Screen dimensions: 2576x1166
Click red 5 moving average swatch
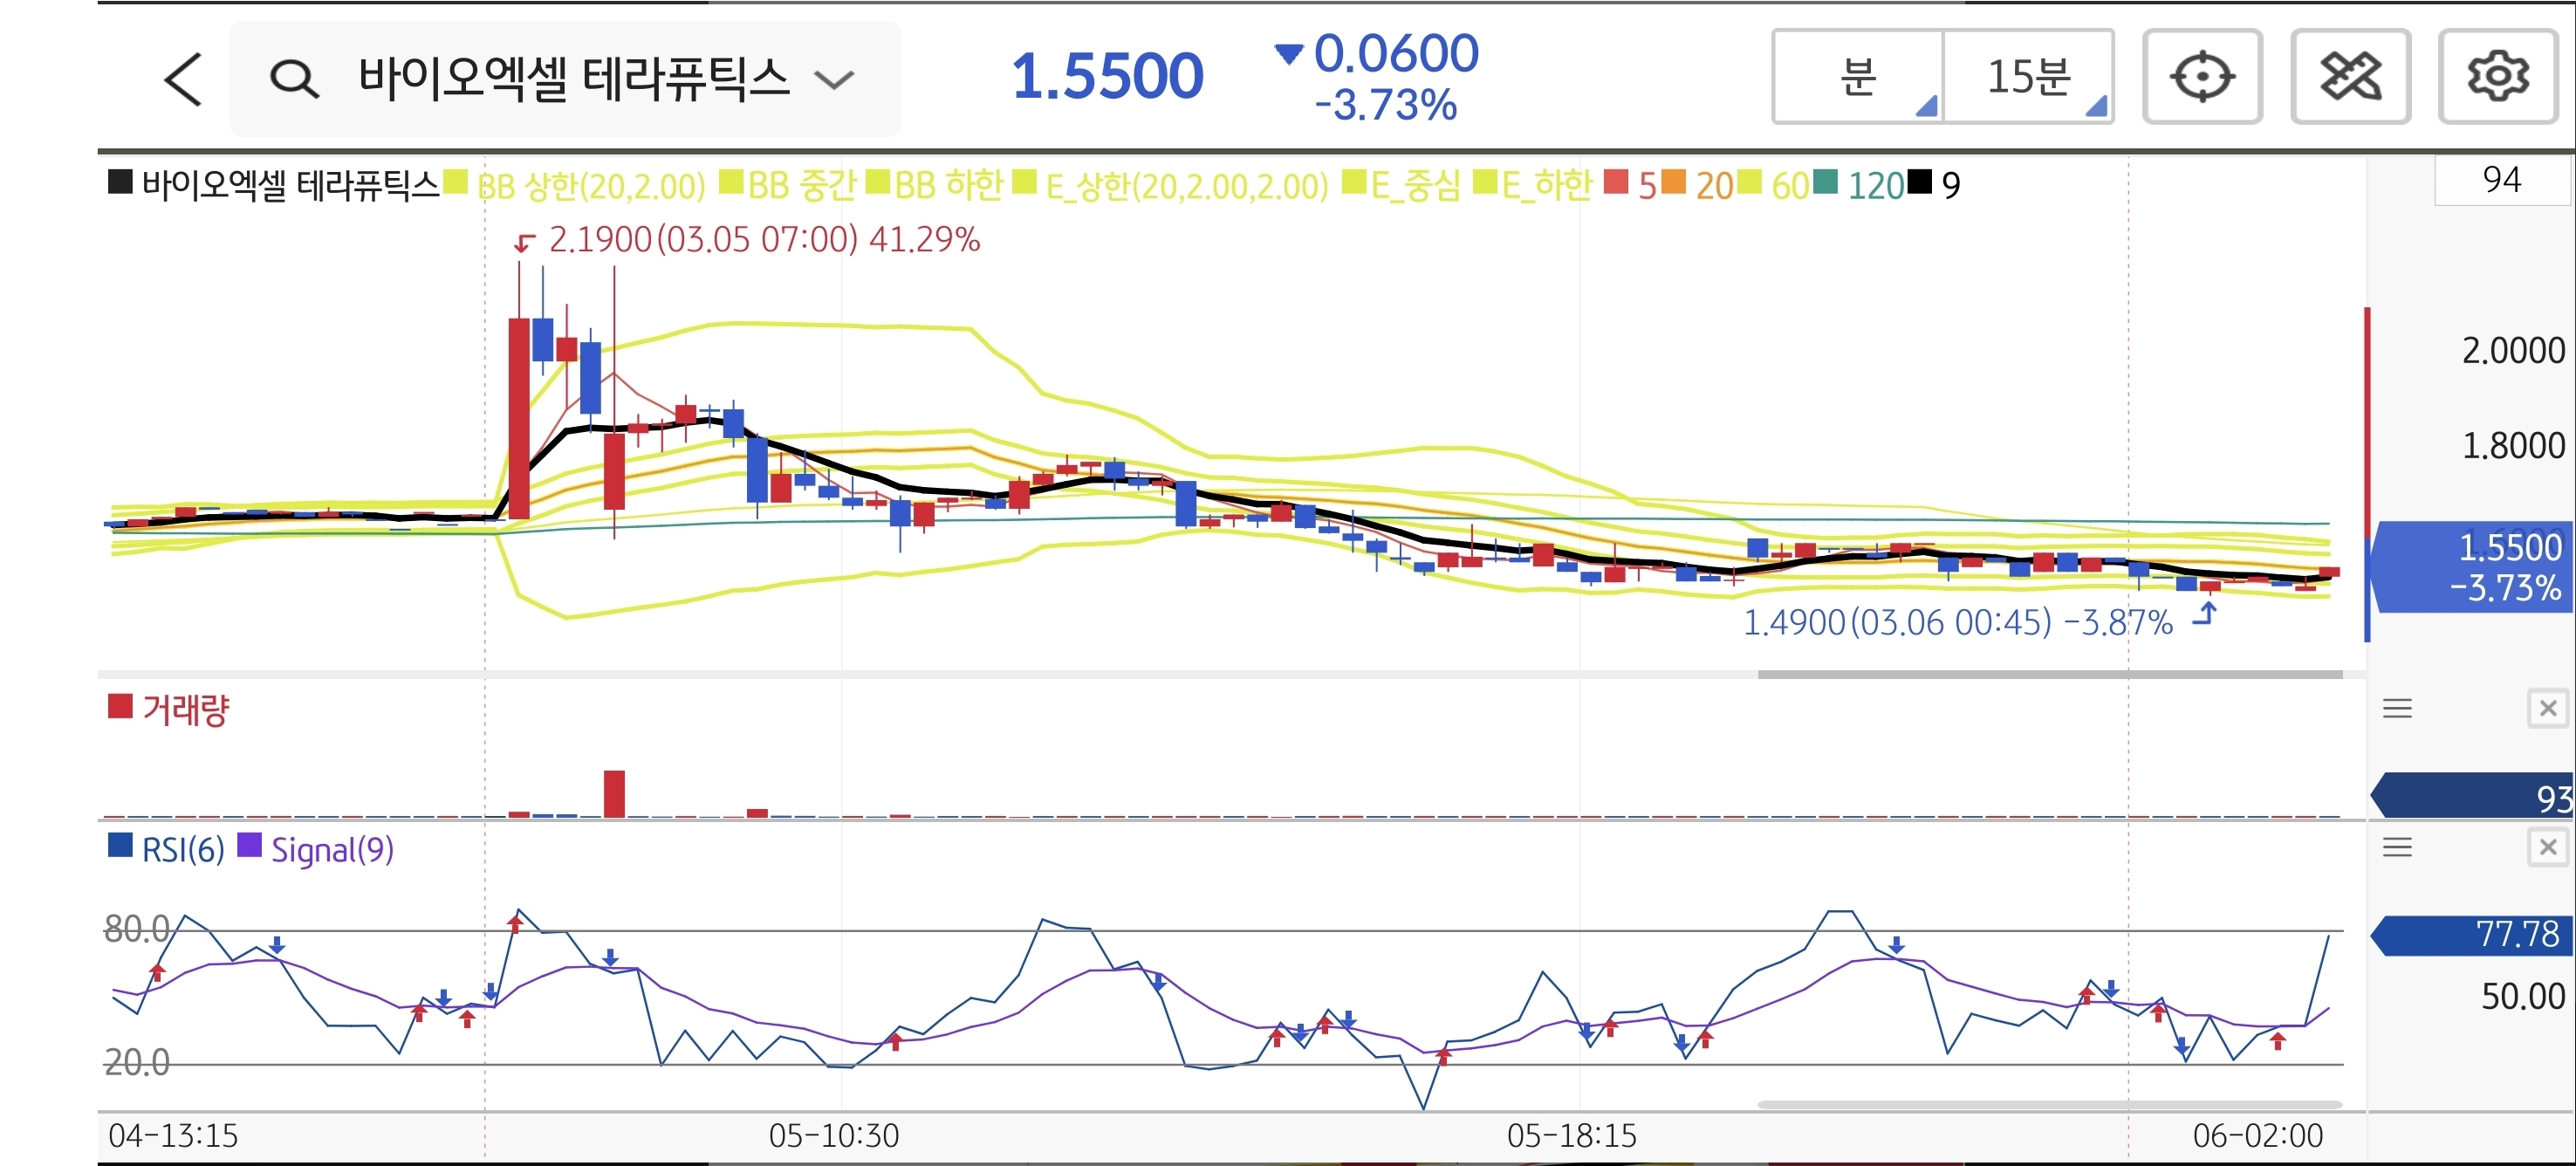[1616, 183]
